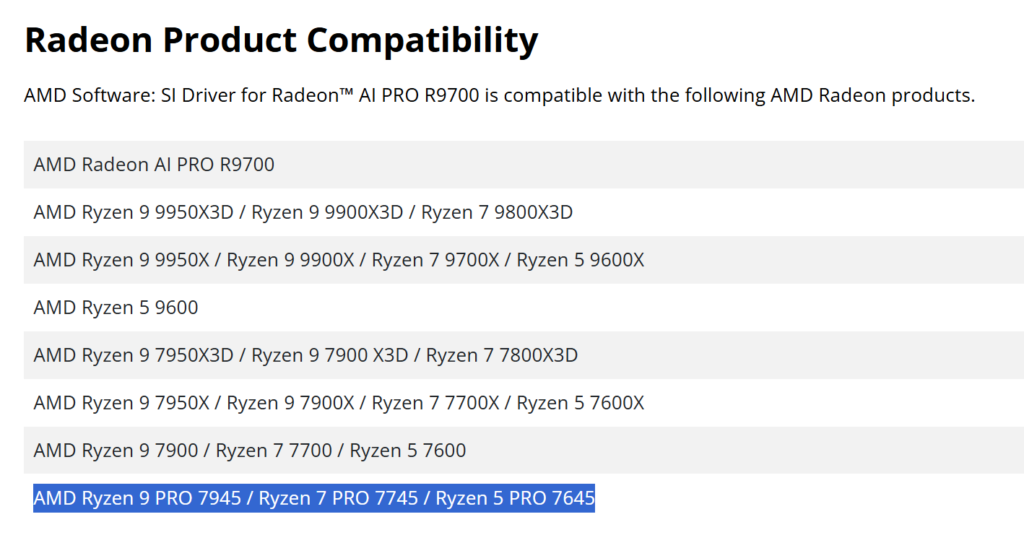Click the Ryzen 7 7700X text
Image resolution: width=1024 pixels, height=535 pixels.
(x=436, y=403)
